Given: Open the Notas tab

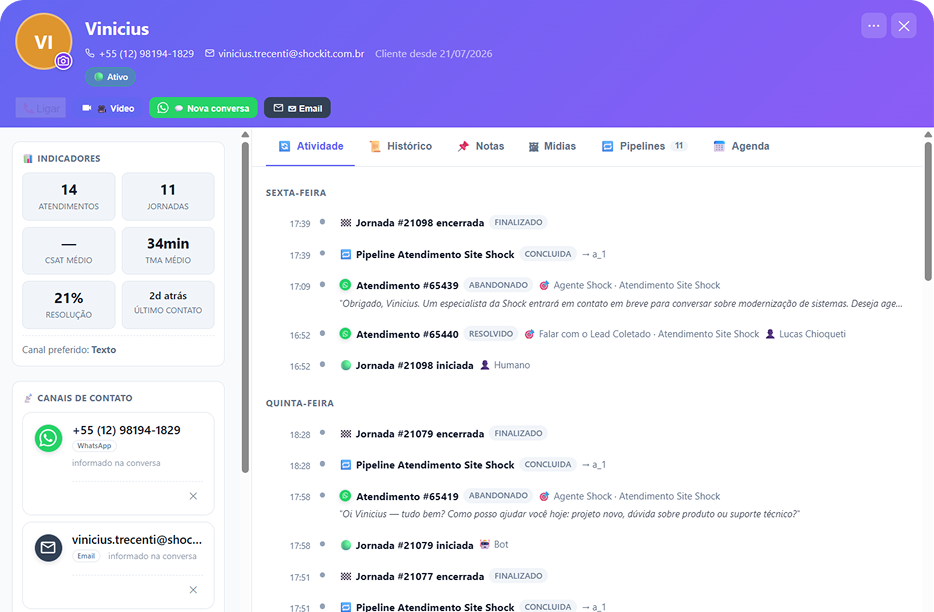Looking at the screenshot, I should point(481,146).
